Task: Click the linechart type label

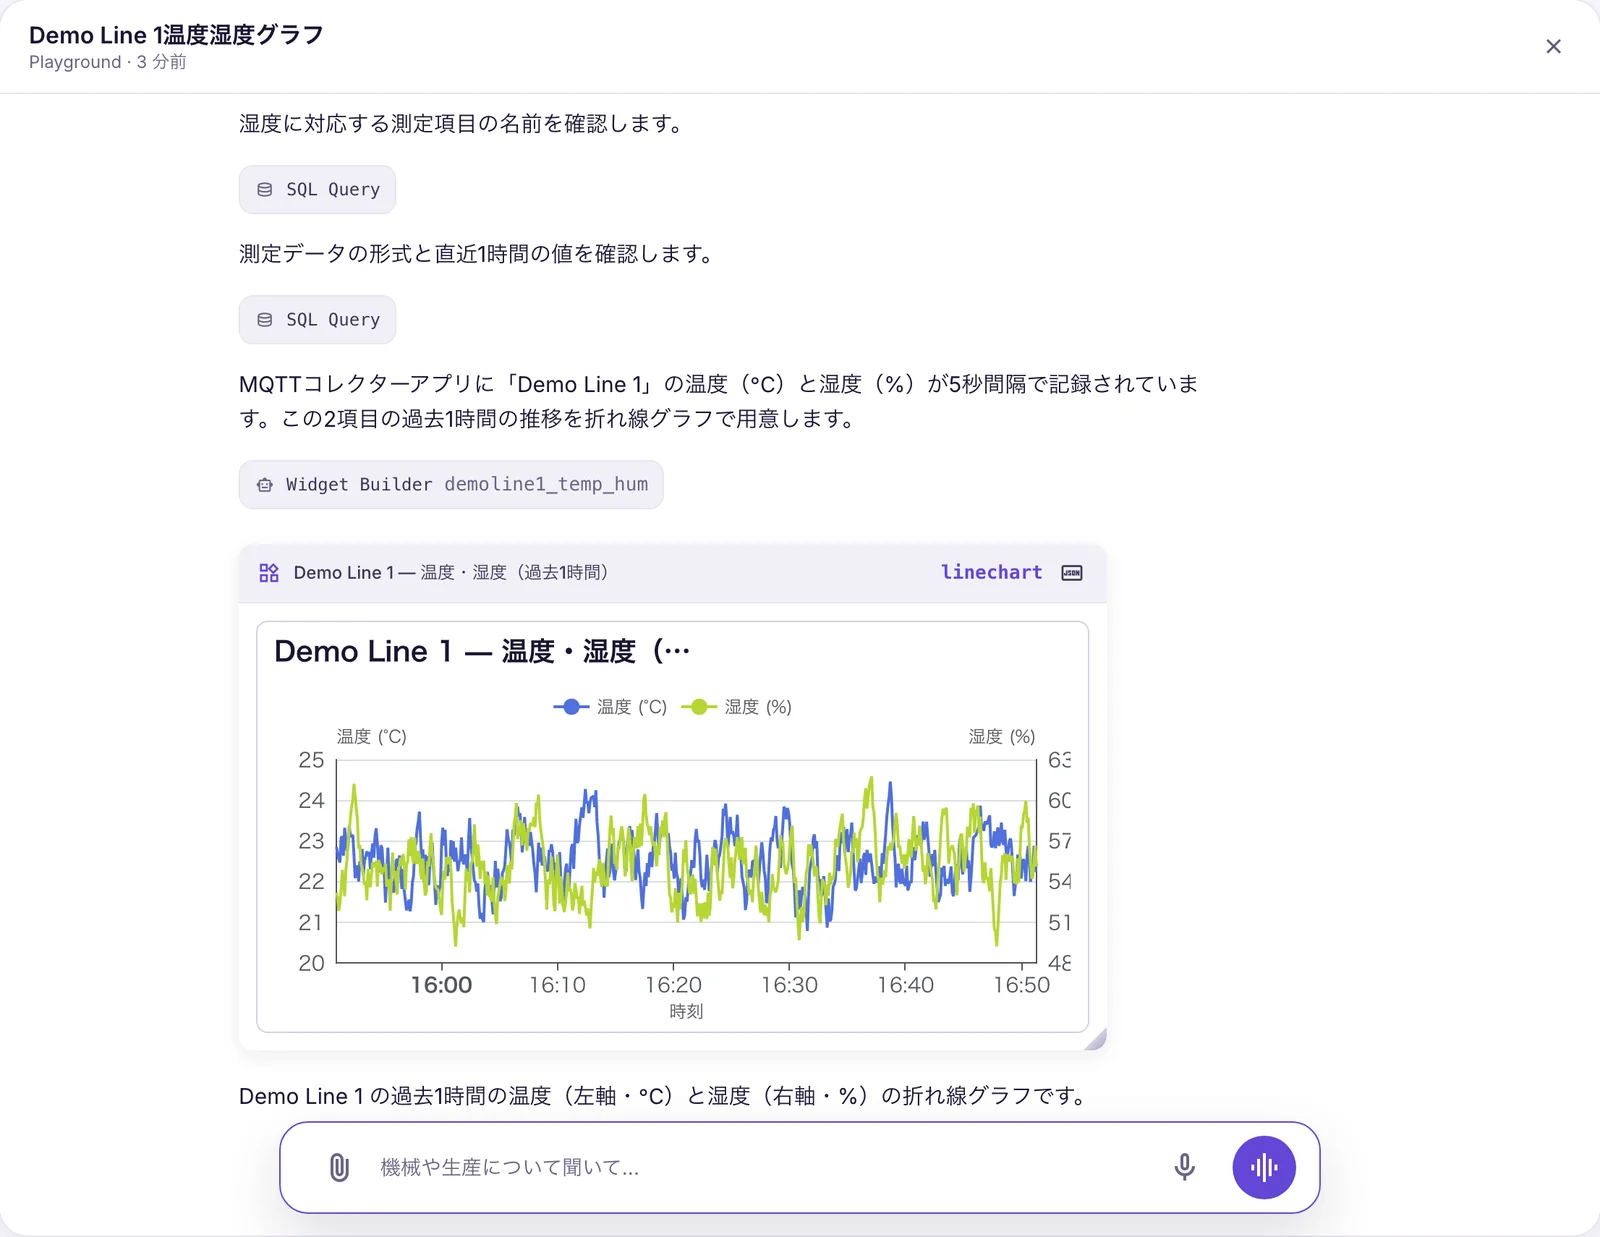Action: pyautogui.click(x=991, y=572)
